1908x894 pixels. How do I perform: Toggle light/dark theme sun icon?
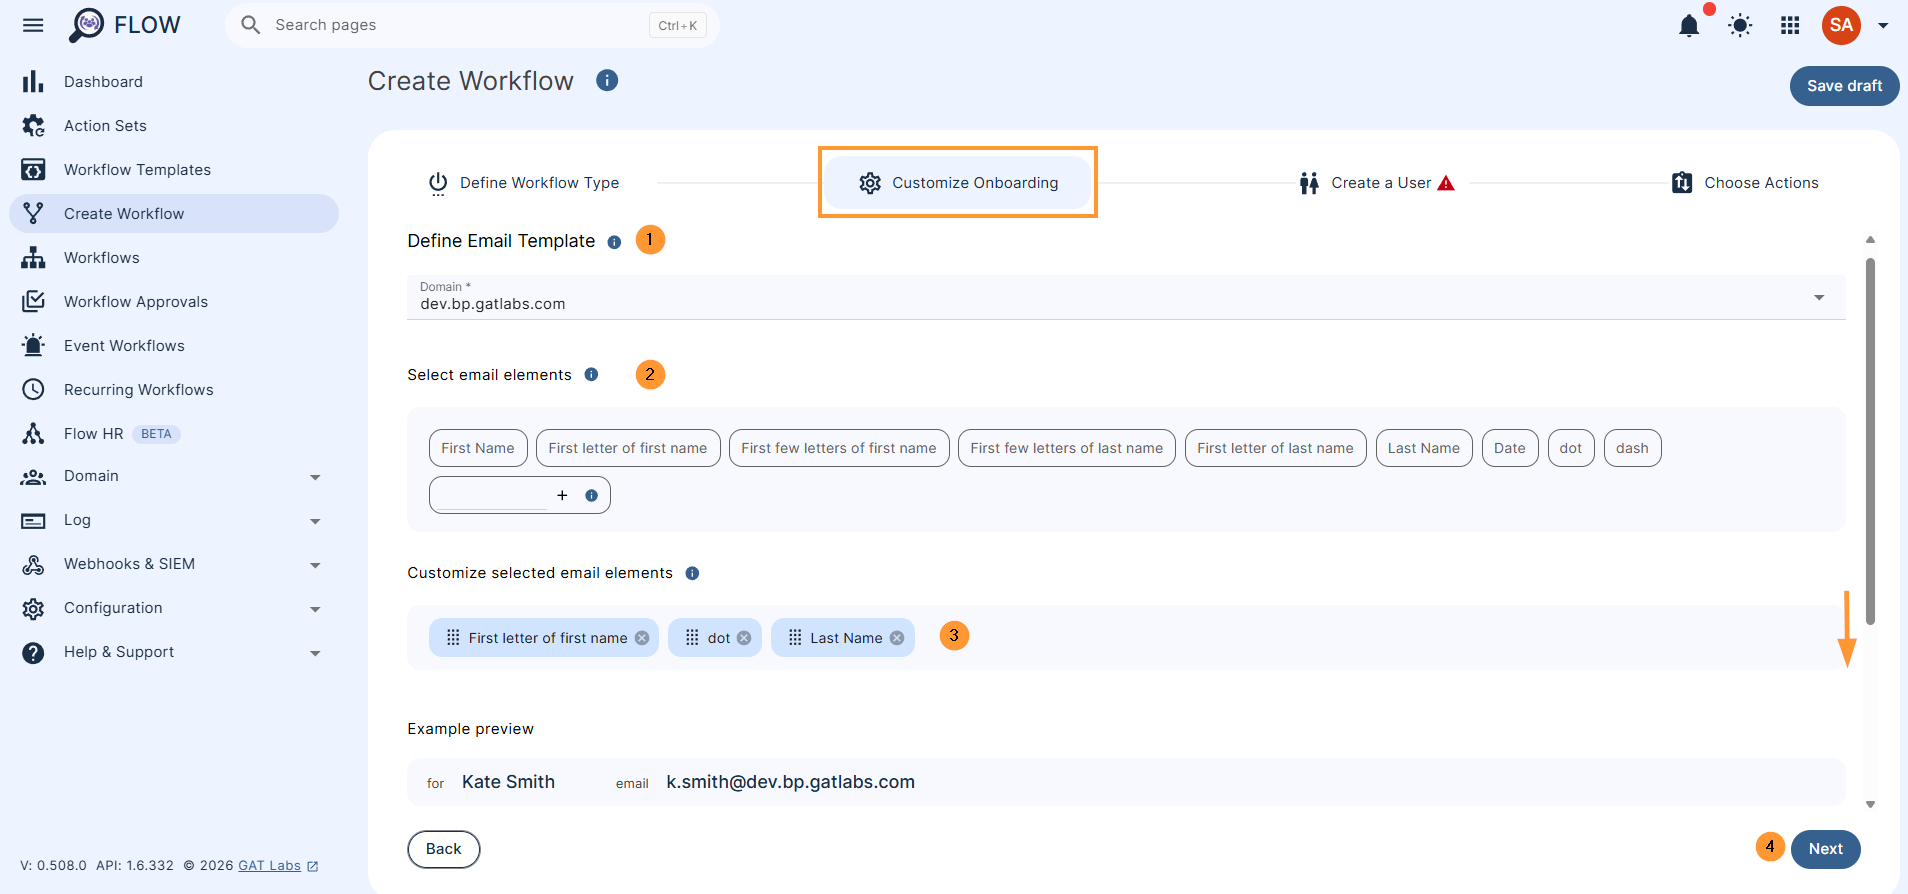(x=1740, y=25)
